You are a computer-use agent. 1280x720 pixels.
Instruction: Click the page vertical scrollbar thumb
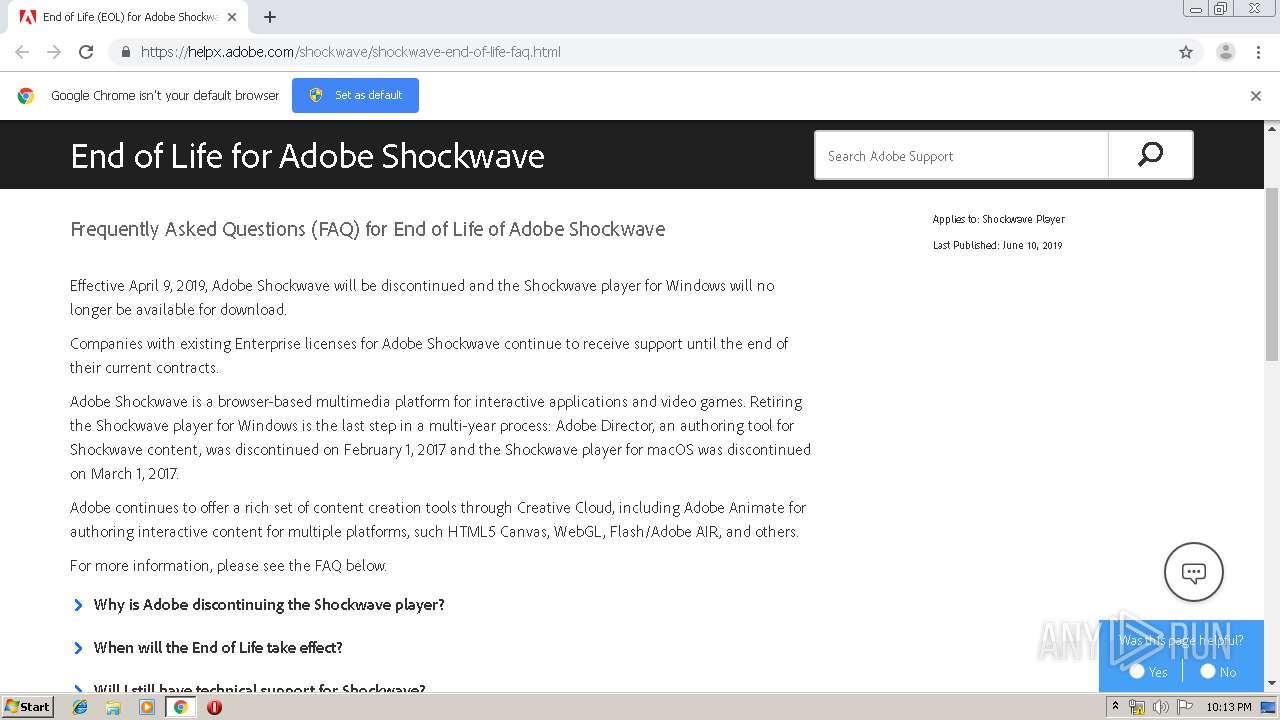click(x=1272, y=273)
